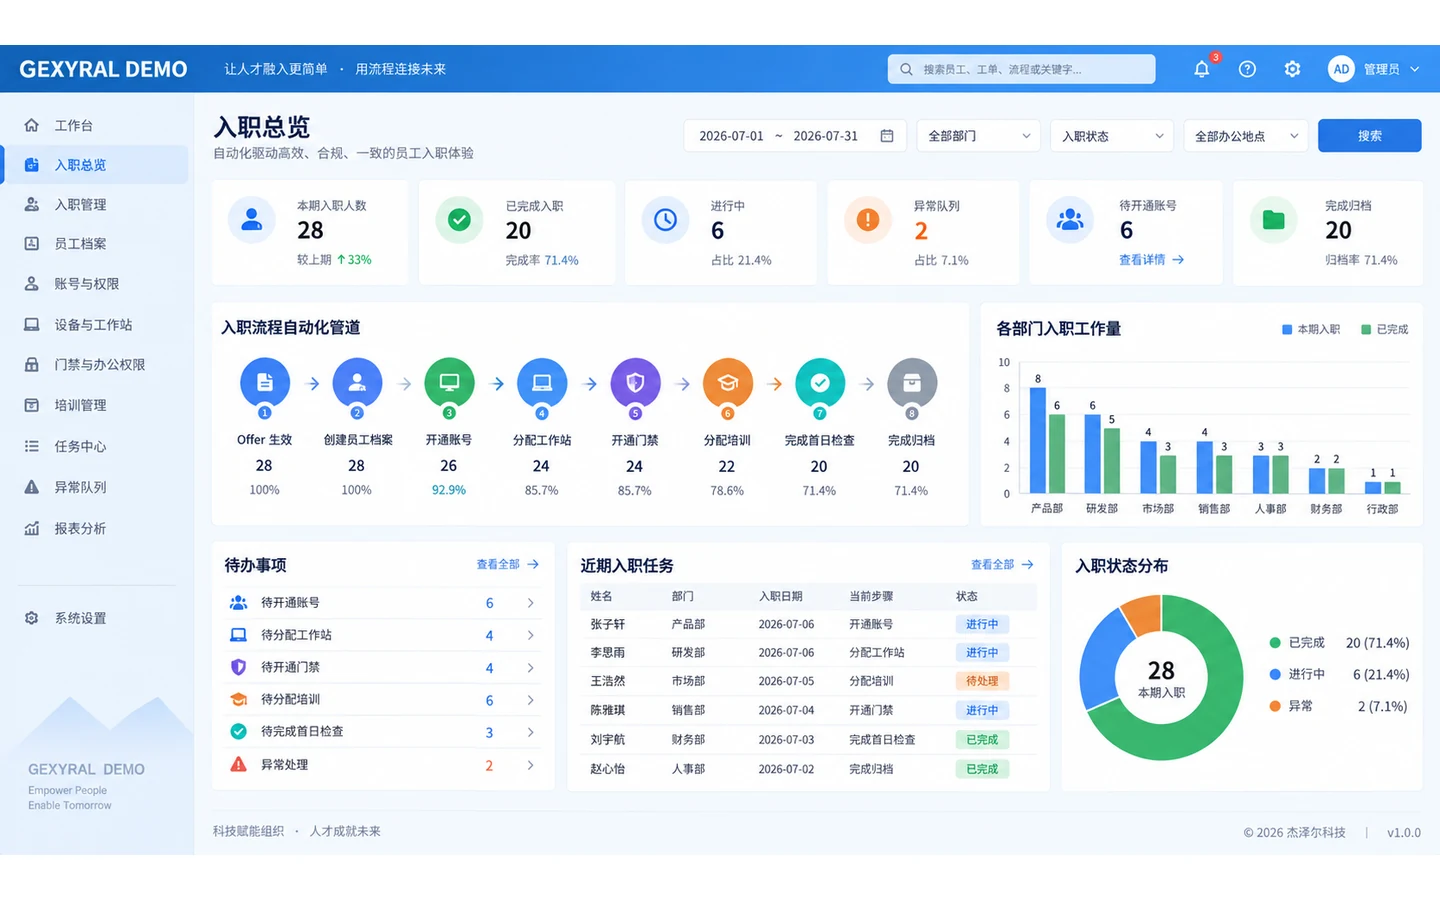Toggle 本期入职 legend in department chart
This screenshot has height=900, width=1440.
1311,329
